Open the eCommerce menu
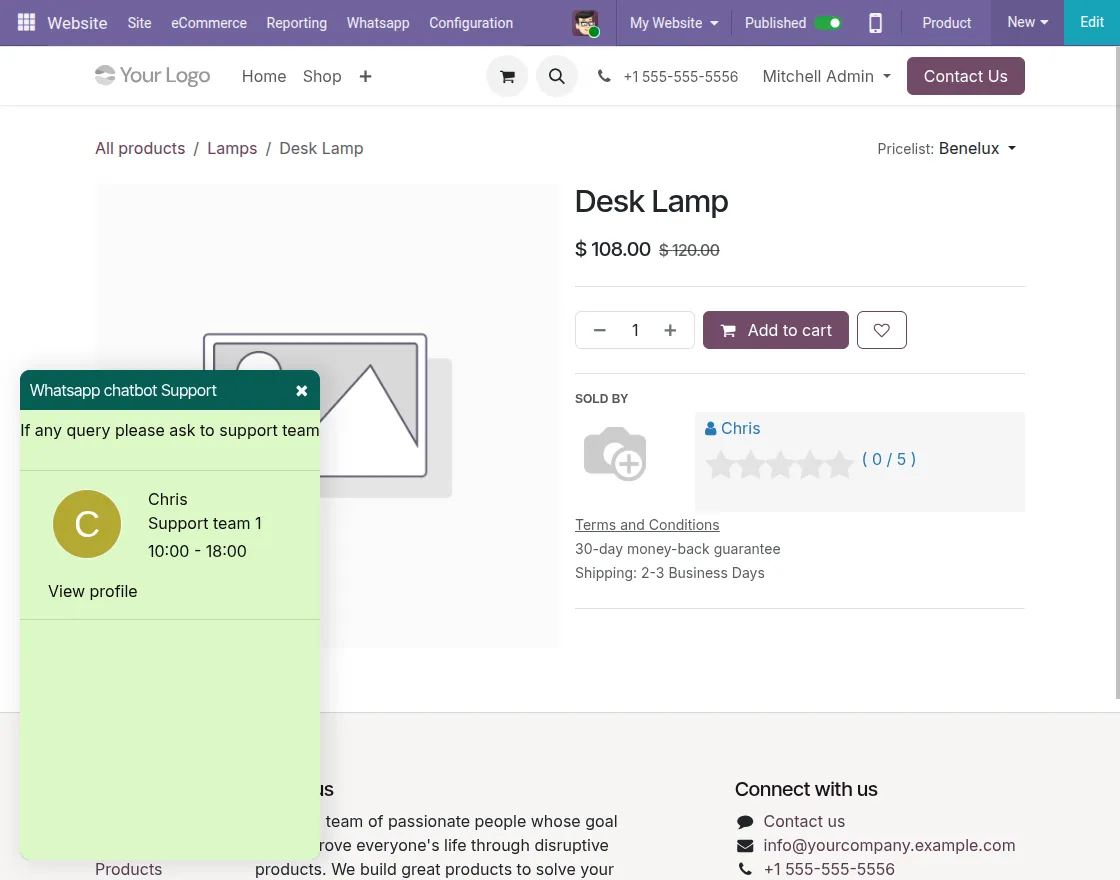The height and width of the screenshot is (880, 1120). click(209, 23)
